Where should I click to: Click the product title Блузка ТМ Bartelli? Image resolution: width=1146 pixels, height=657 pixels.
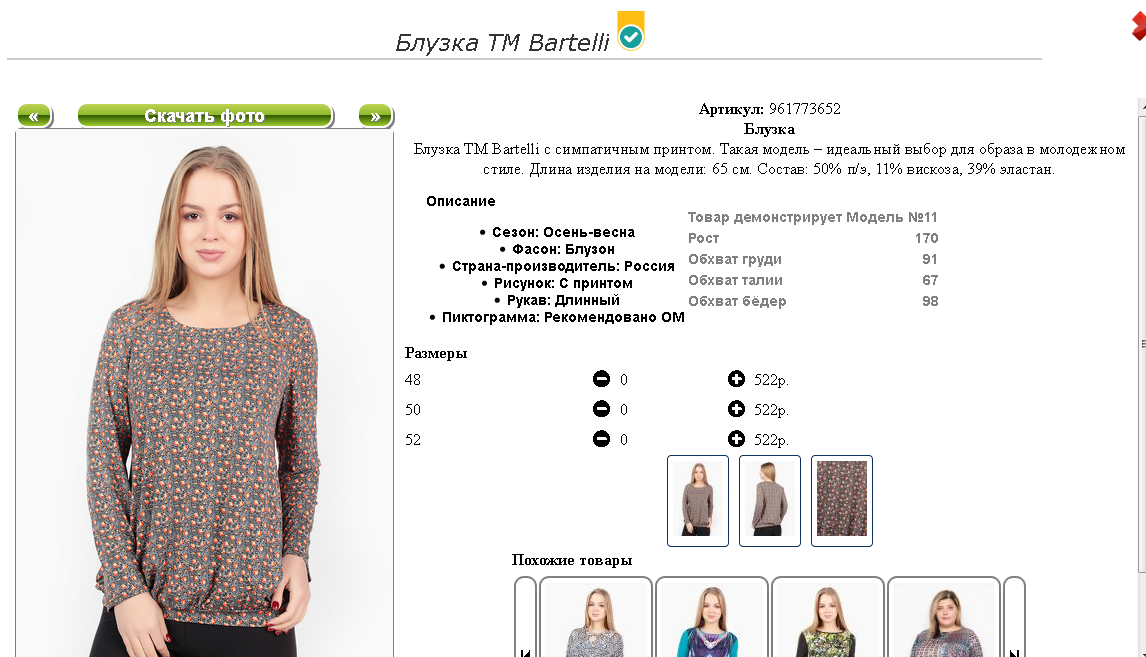[x=502, y=42]
